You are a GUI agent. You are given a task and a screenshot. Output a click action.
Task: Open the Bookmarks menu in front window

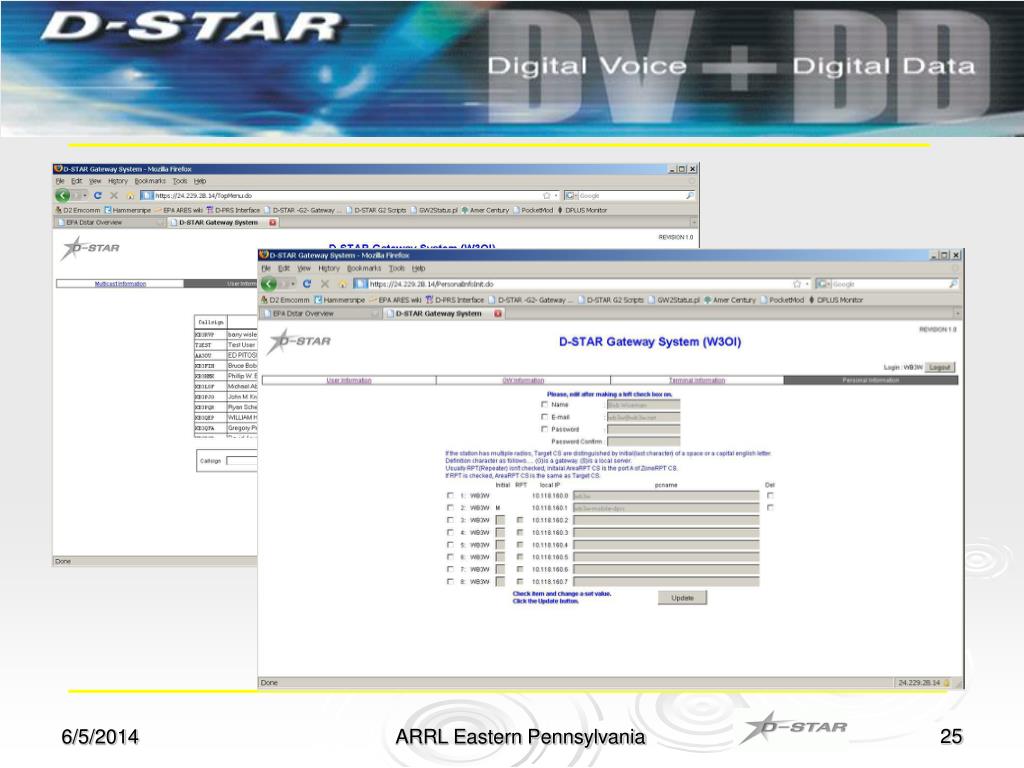[x=364, y=268]
